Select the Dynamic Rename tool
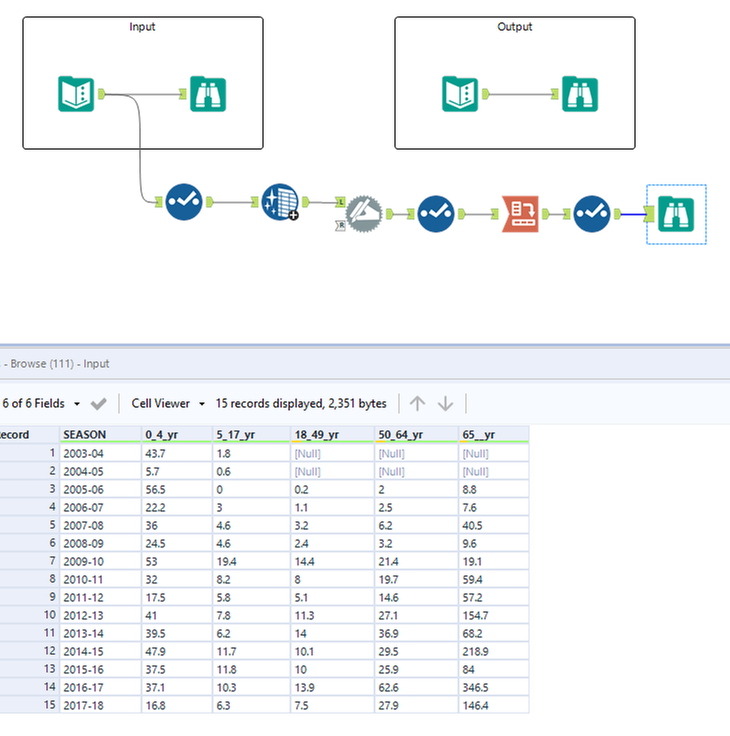 point(364,214)
